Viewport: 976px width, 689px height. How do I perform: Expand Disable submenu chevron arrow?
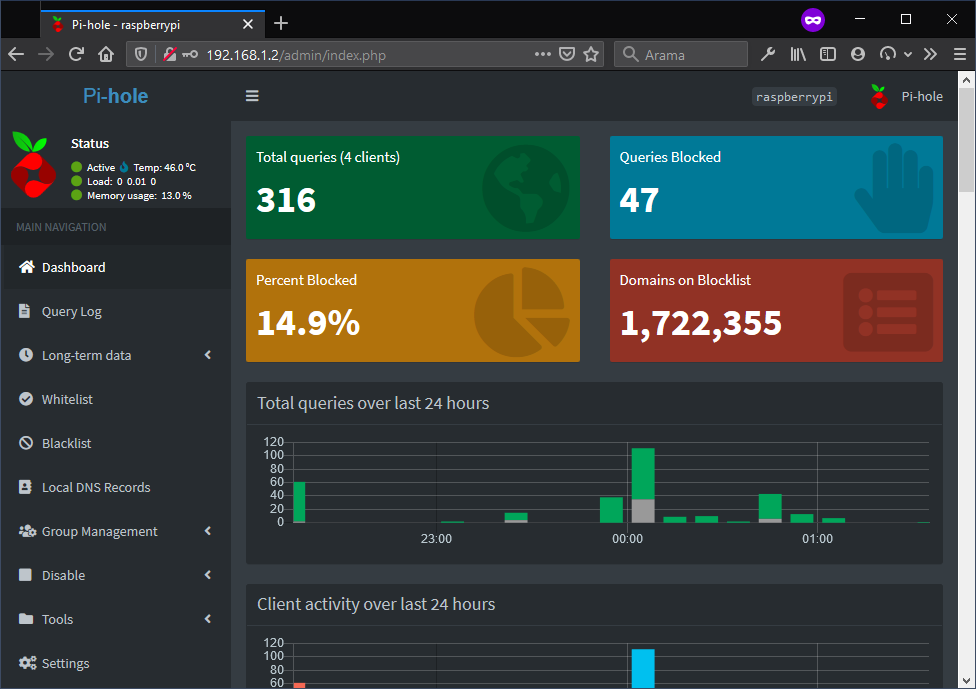(x=208, y=574)
